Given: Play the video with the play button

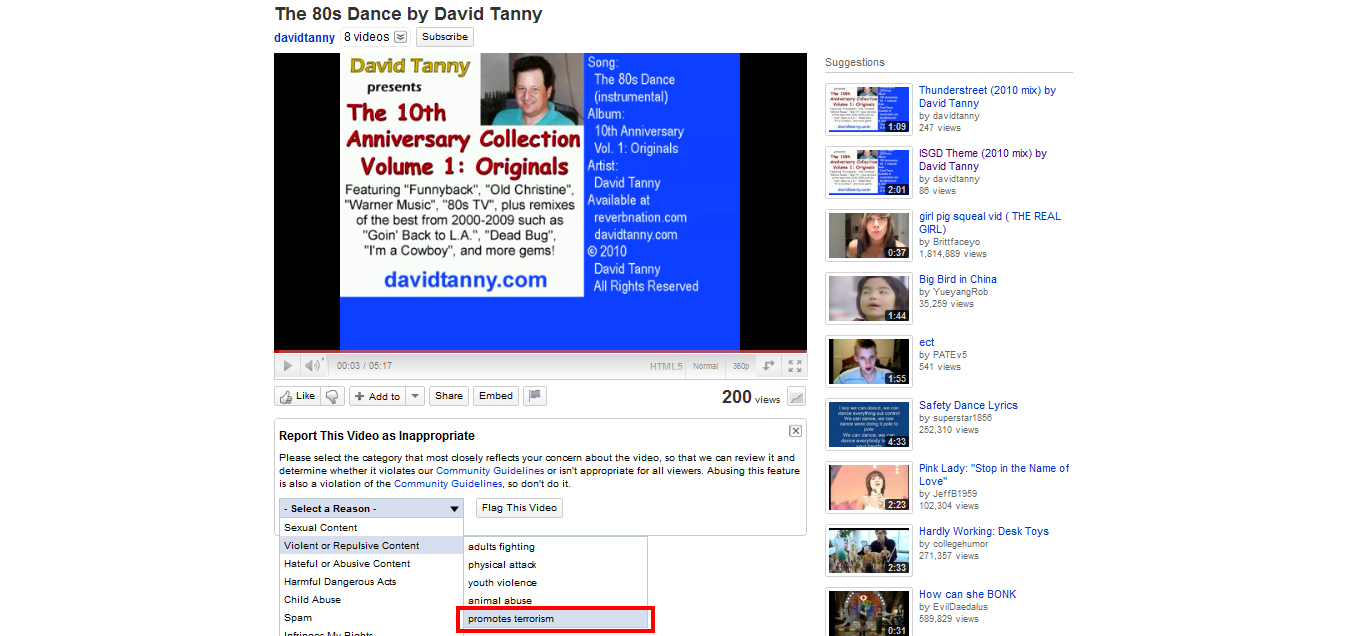Looking at the screenshot, I should [x=288, y=366].
